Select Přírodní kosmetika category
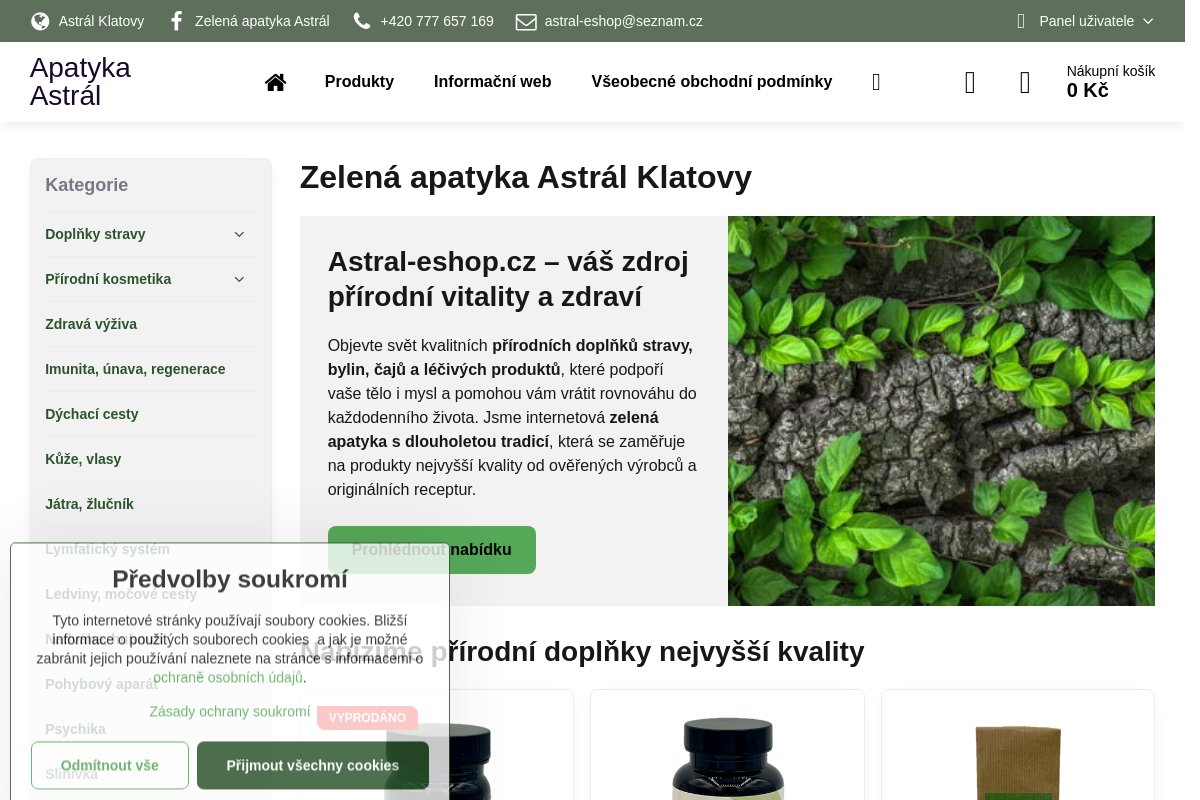Screen dimensions: 1200x800 click(108, 279)
